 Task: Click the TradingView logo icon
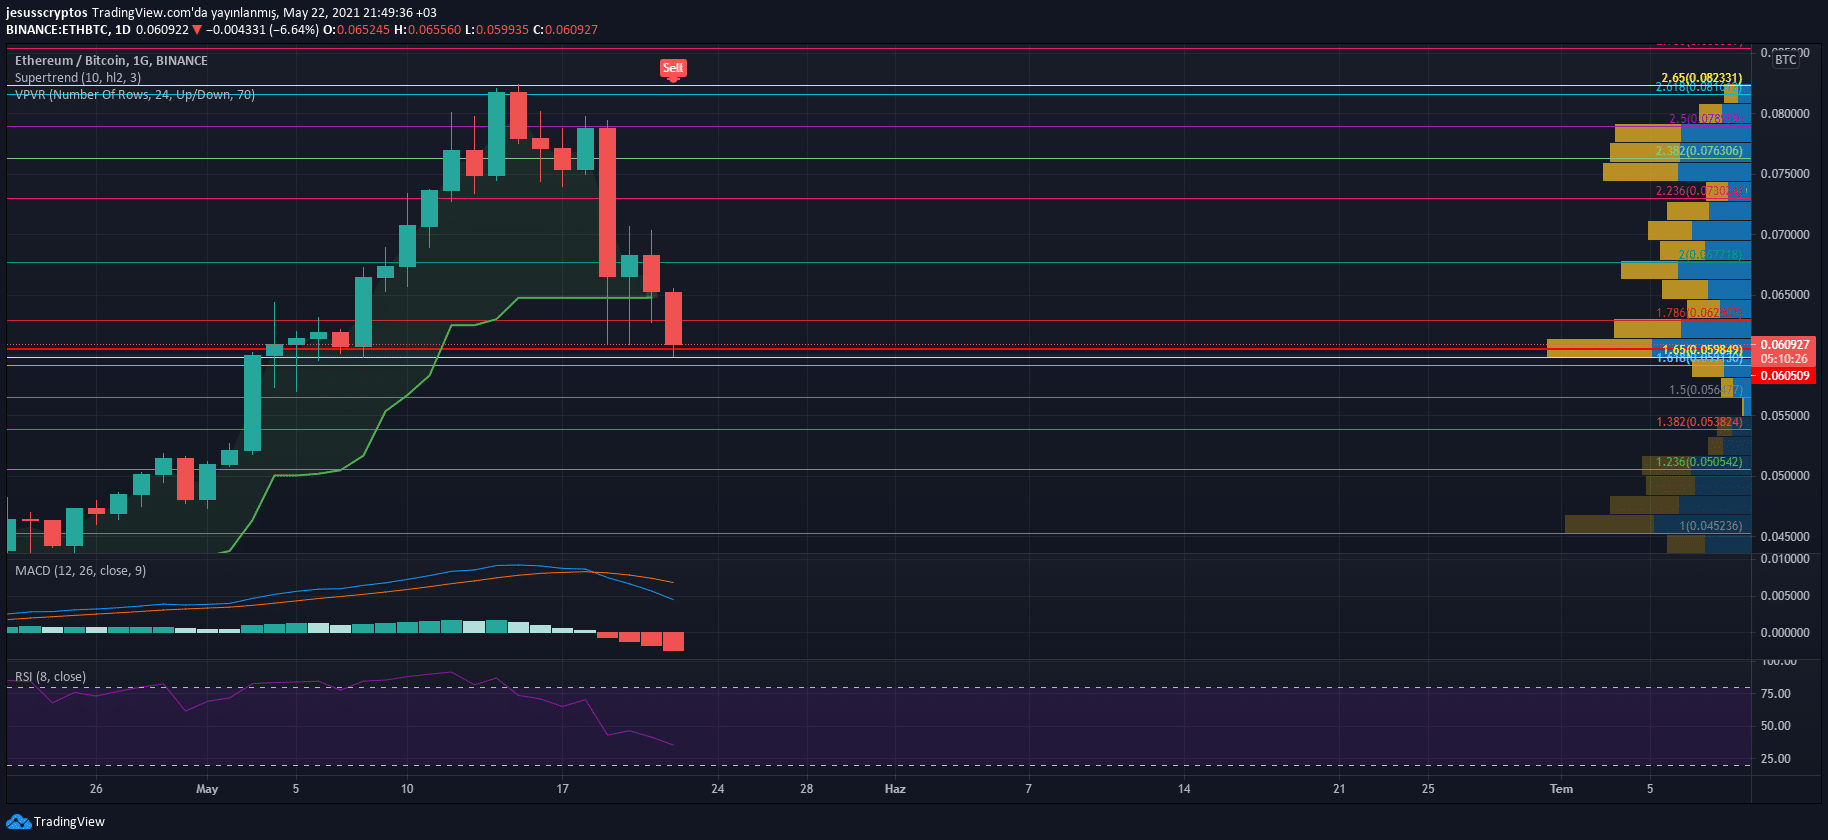[18, 821]
